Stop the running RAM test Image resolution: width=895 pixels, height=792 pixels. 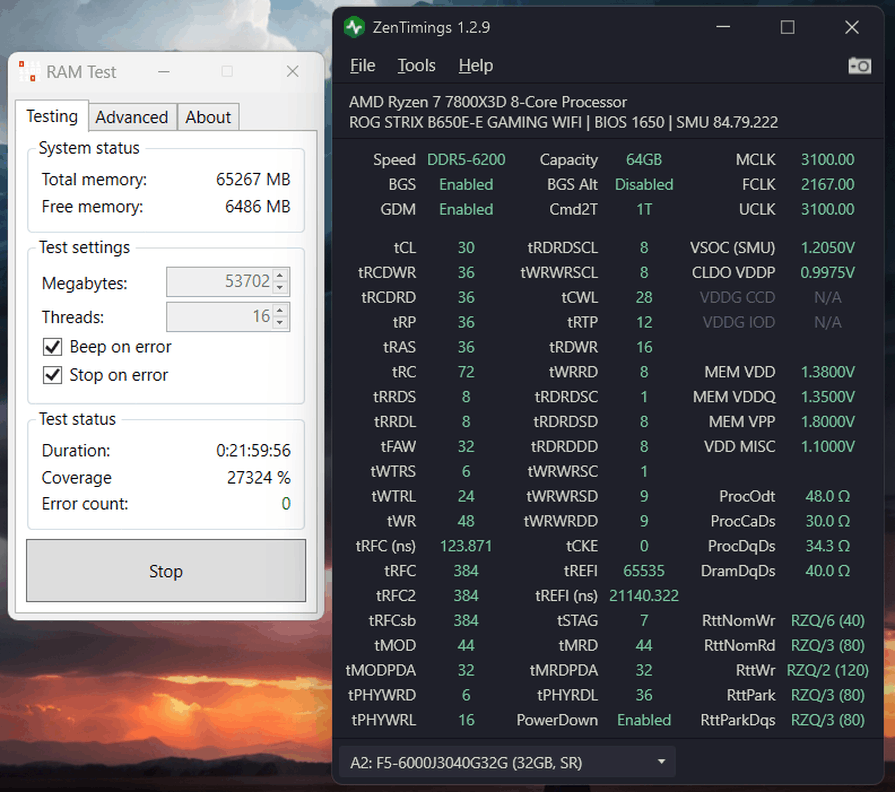(x=166, y=571)
